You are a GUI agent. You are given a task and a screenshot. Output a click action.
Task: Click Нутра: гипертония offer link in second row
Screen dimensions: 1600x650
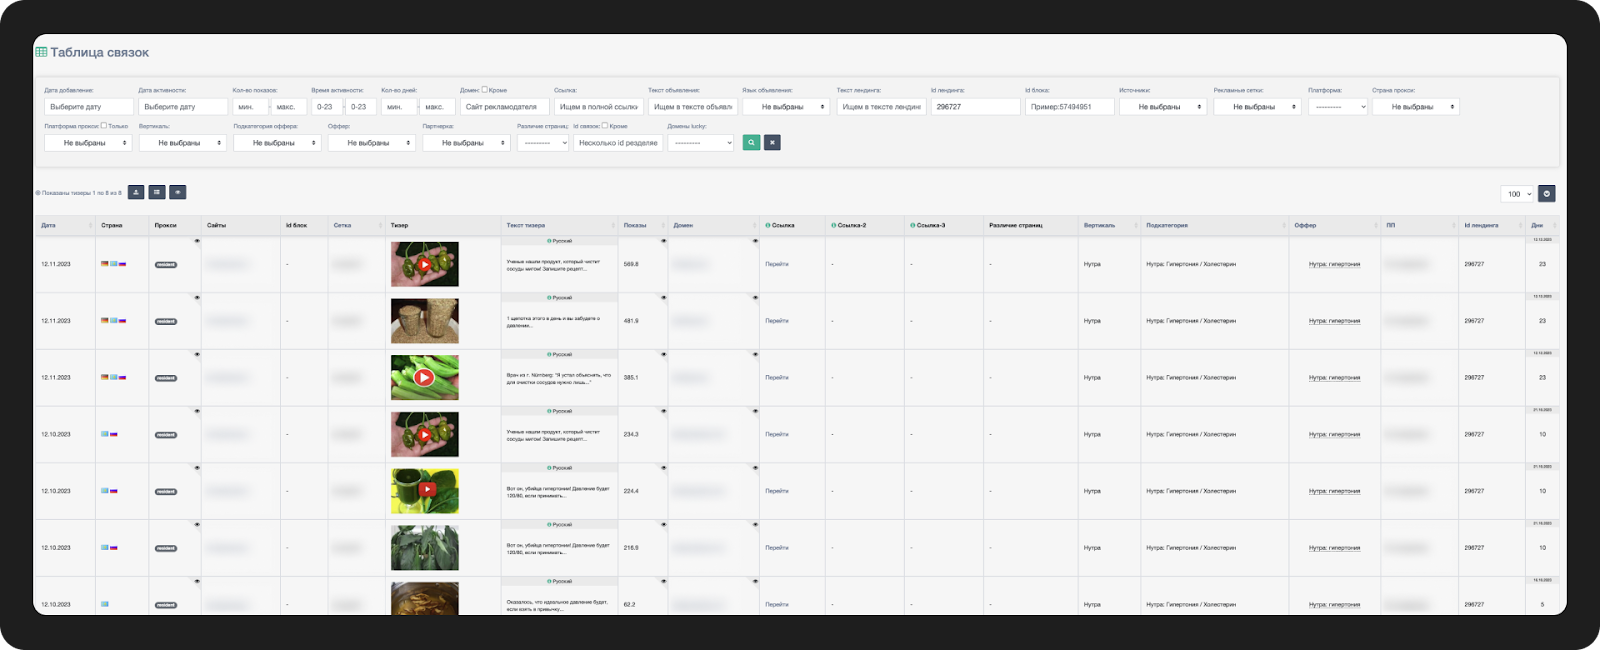pos(1334,321)
